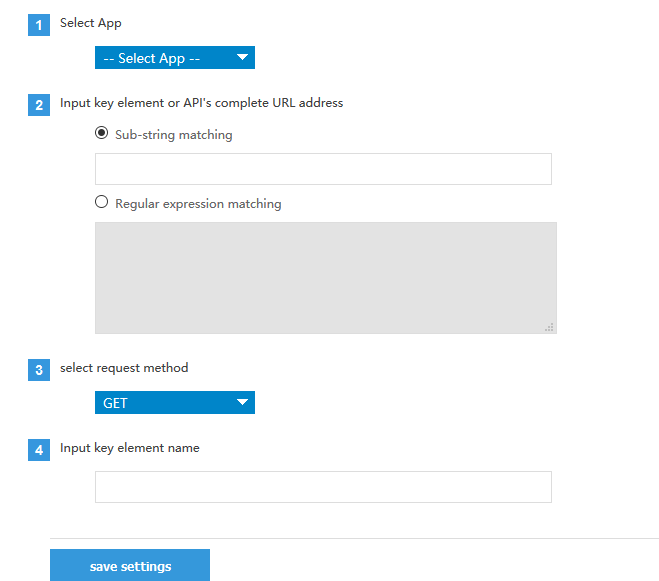Focus the key element name input box
This screenshot has height=581, width=659.
point(323,487)
